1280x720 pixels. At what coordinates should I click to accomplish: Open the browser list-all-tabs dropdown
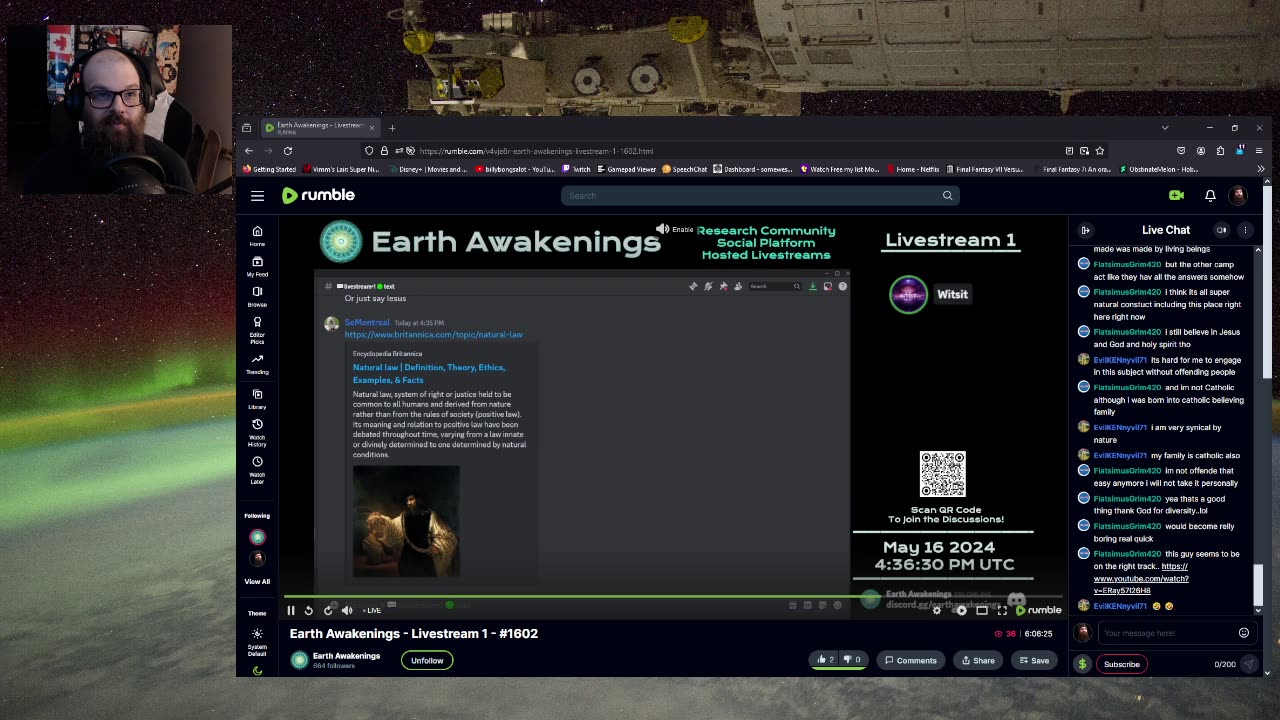[1164, 128]
